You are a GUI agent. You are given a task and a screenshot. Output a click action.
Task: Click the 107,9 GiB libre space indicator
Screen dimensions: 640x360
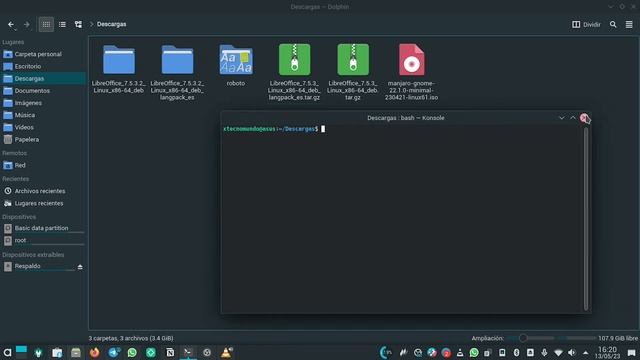[618, 338]
